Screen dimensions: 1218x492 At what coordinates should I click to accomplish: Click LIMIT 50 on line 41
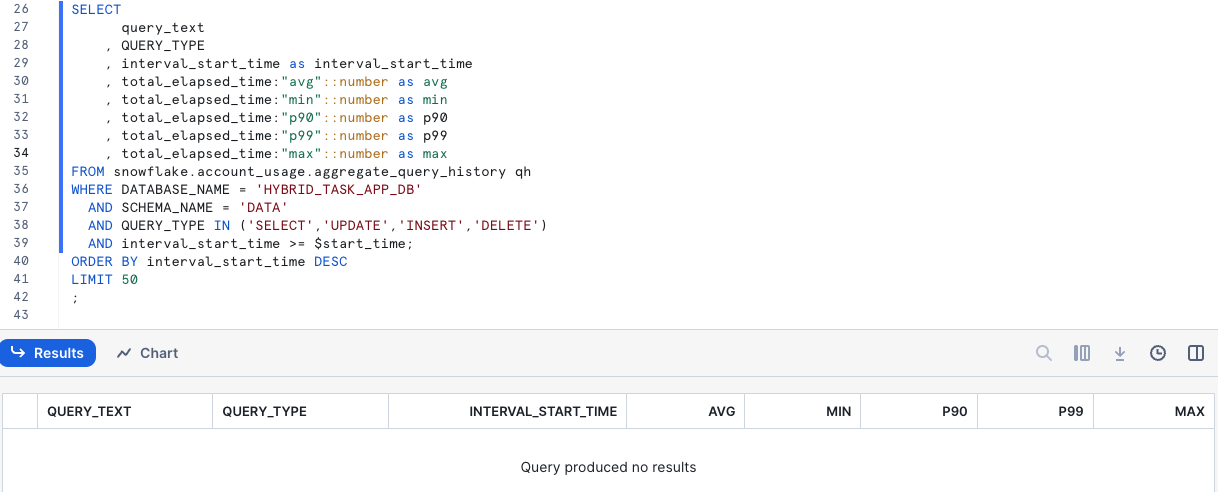point(104,279)
